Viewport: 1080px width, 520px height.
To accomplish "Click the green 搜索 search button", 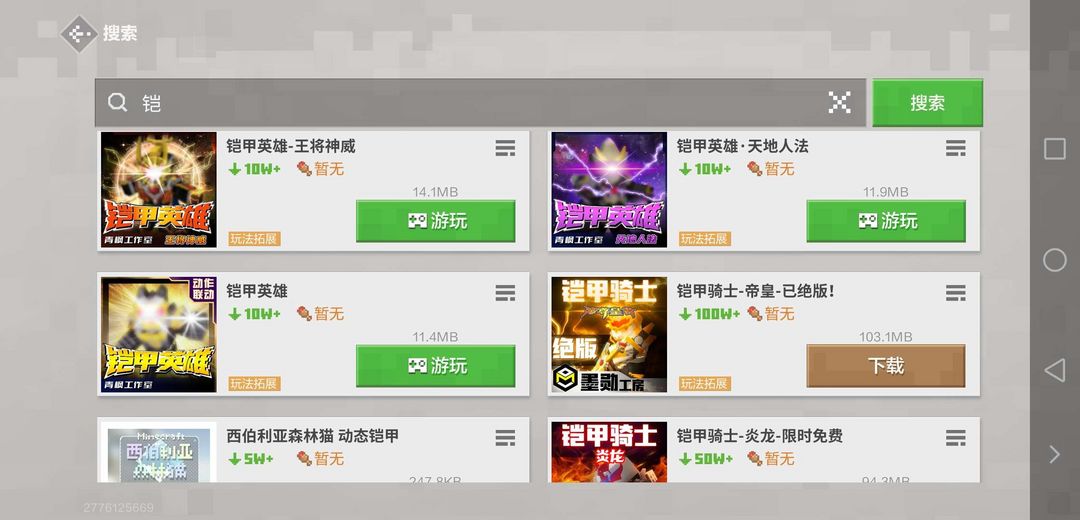I will pyautogui.click(x=927, y=103).
